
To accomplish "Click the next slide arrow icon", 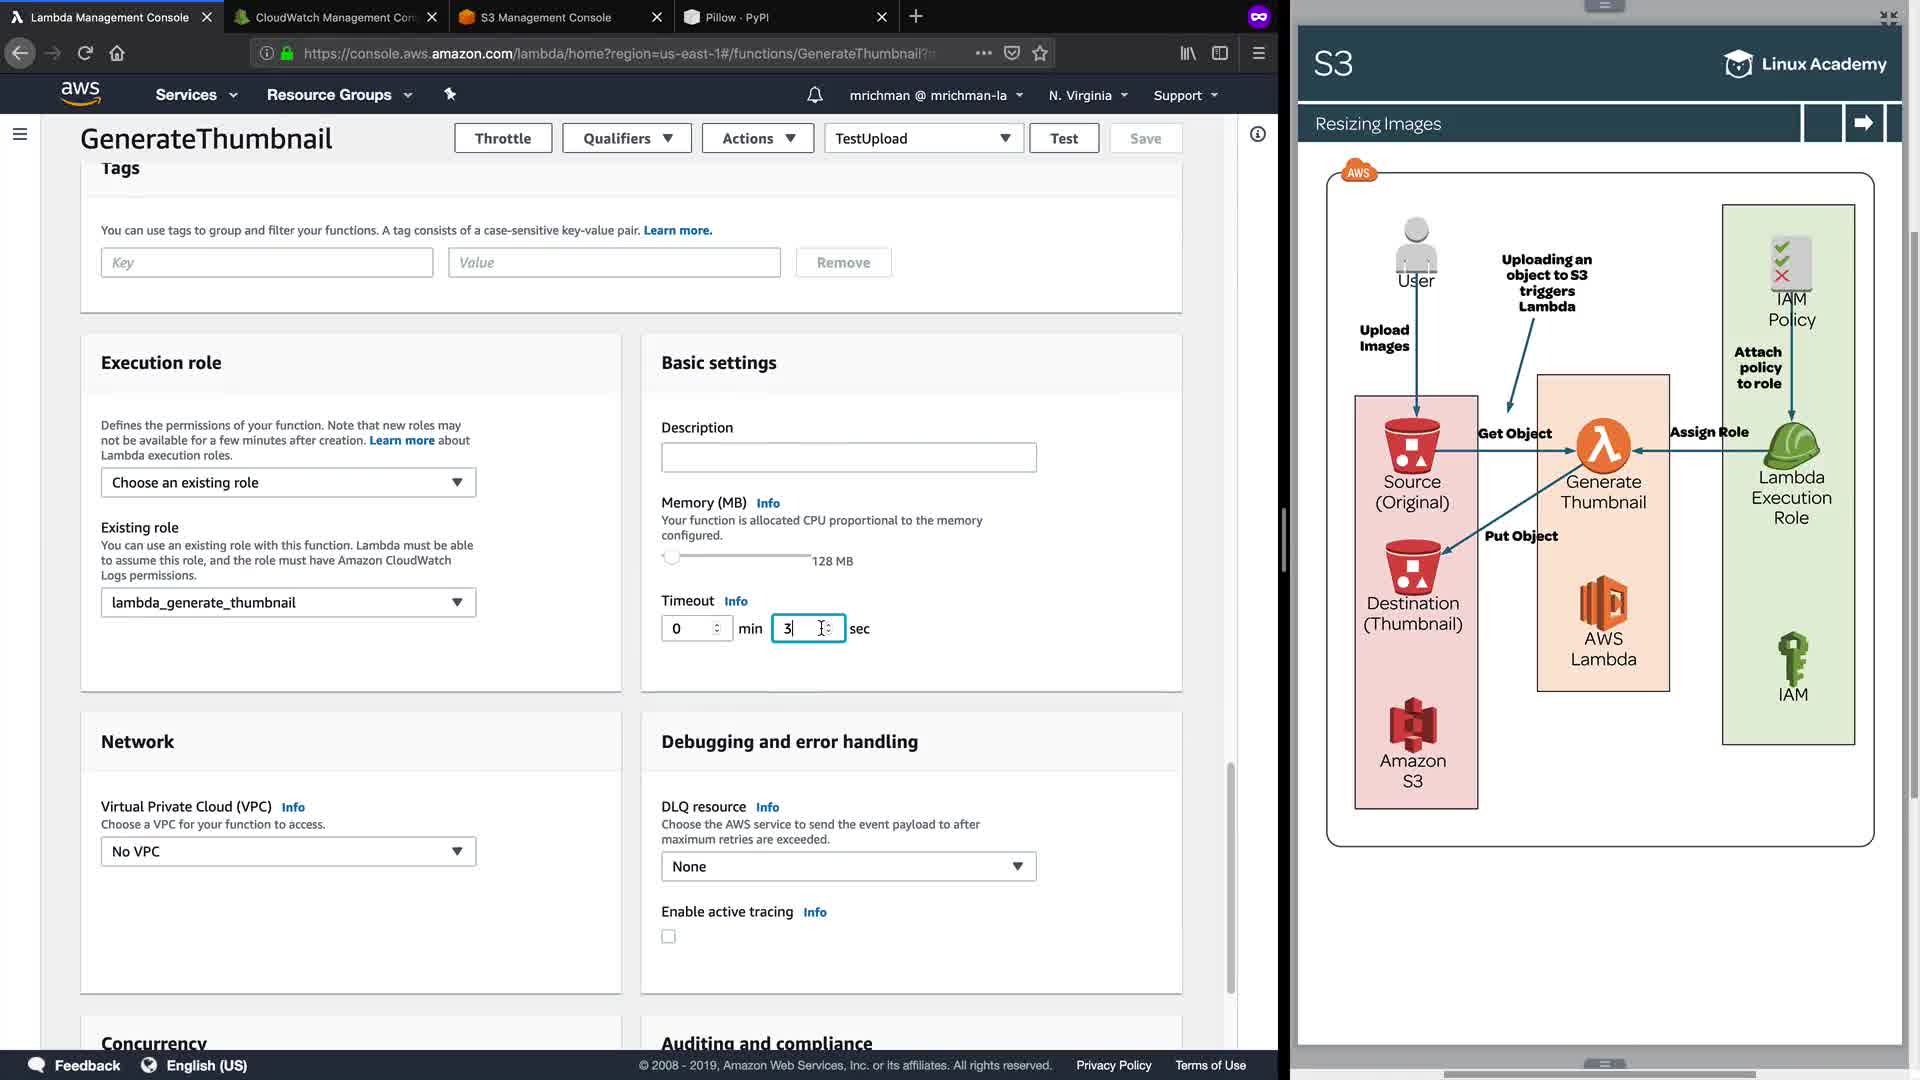I will click(1863, 123).
